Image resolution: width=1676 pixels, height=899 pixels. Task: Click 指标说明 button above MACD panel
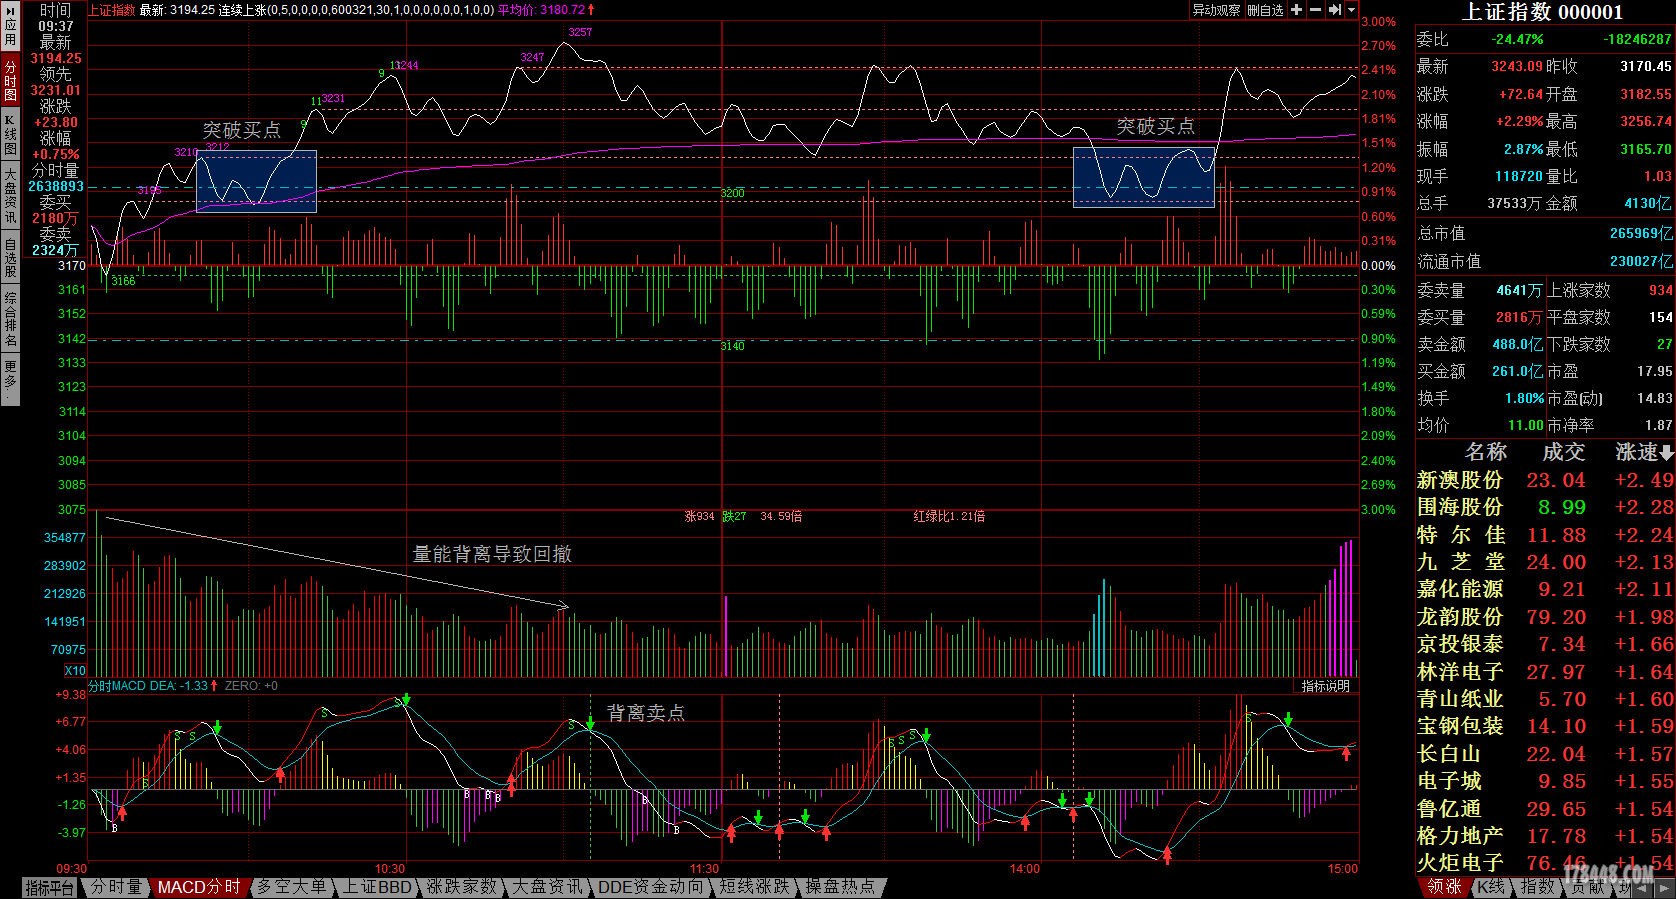1325,686
